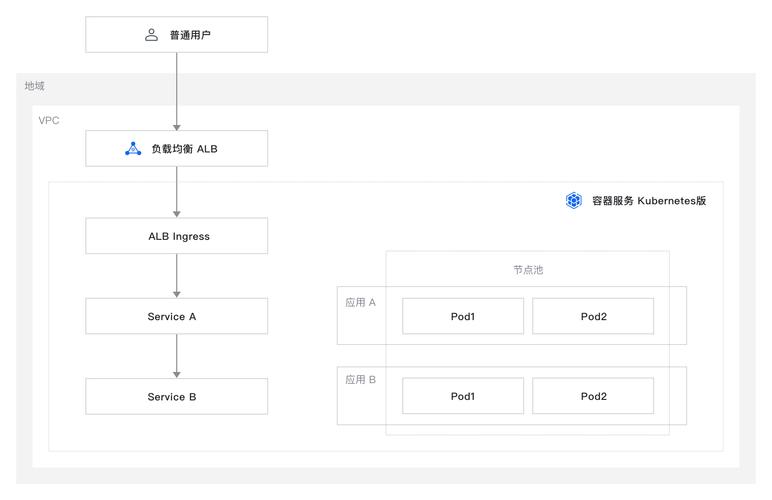Select the 负载均衡 ALB text
The image size is (772, 500).
tap(184, 149)
